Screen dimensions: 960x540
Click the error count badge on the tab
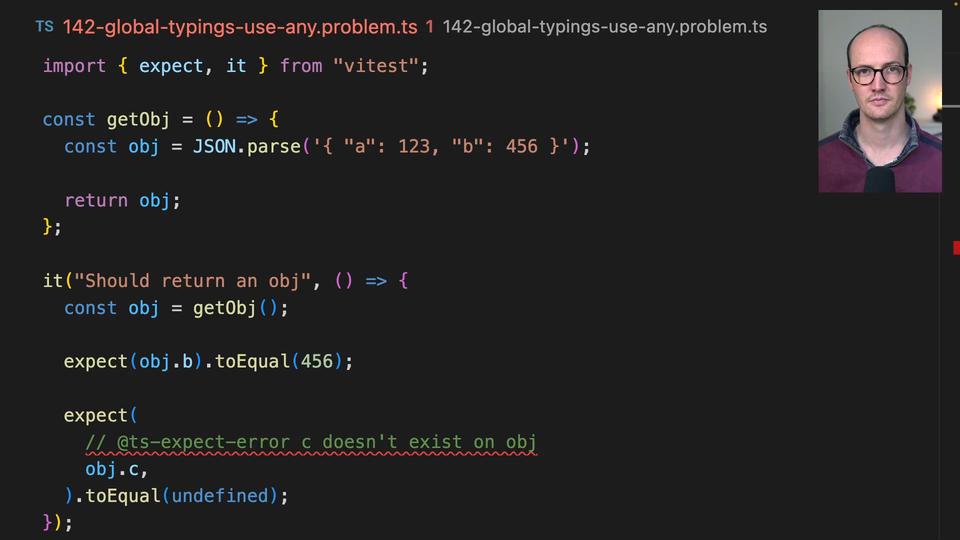click(x=429, y=27)
